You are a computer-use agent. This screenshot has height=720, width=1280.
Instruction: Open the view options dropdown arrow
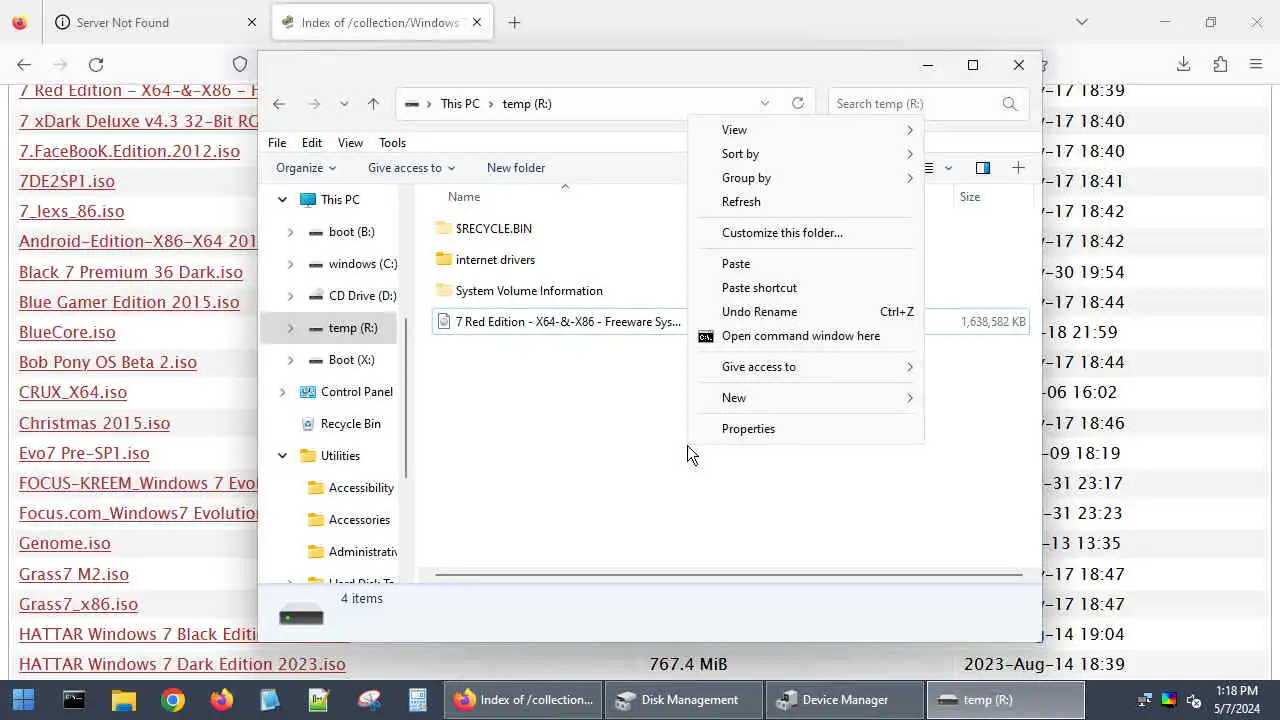click(x=948, y=168)
